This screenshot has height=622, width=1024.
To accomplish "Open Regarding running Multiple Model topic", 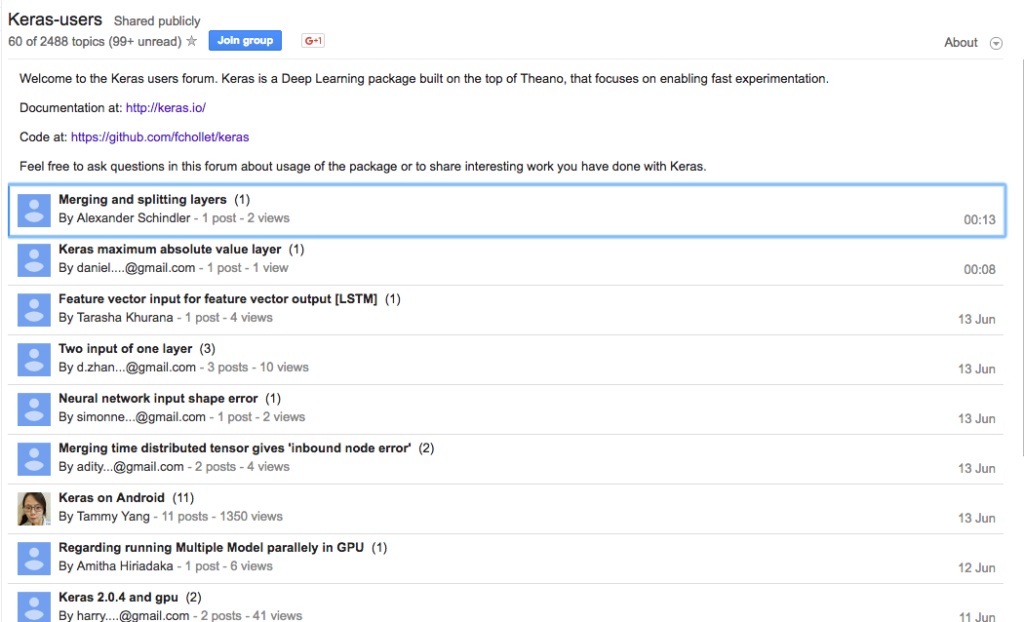I will coord(211,547).
